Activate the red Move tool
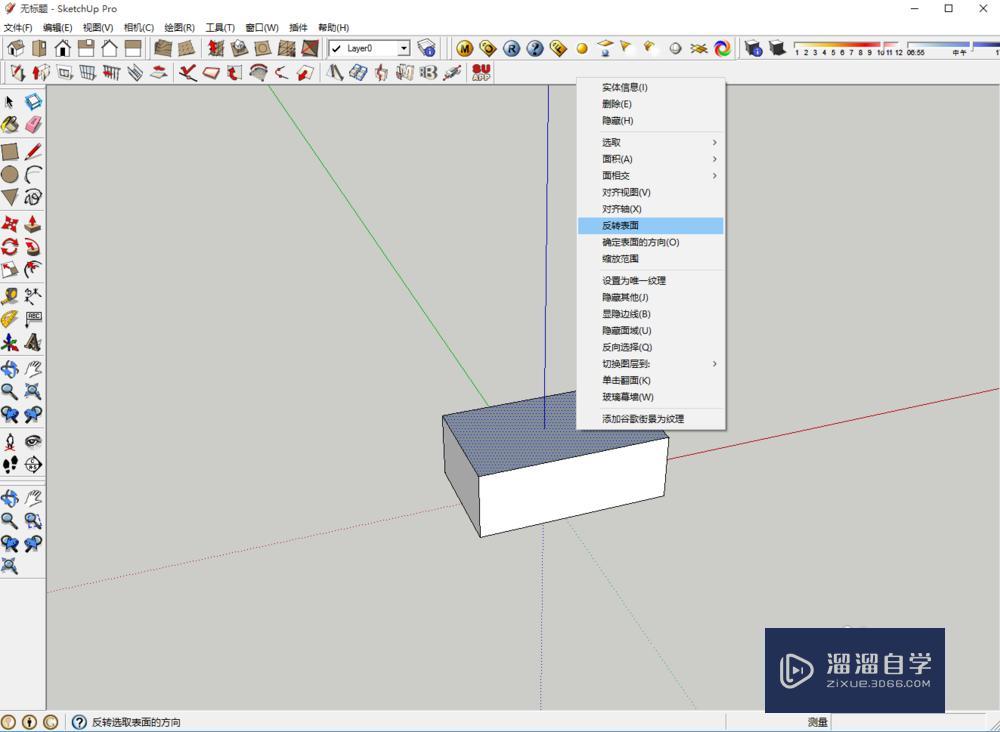This screenshot has height=732, width=1000. tap(10, 224)
